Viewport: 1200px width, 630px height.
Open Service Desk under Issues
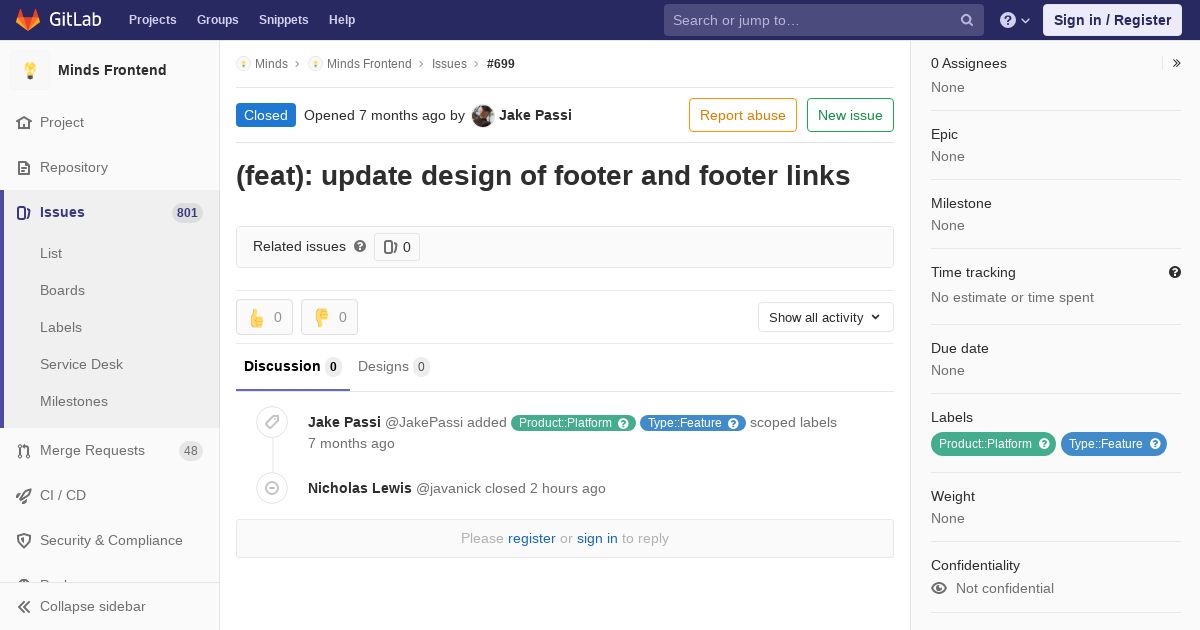click(81, 365)
